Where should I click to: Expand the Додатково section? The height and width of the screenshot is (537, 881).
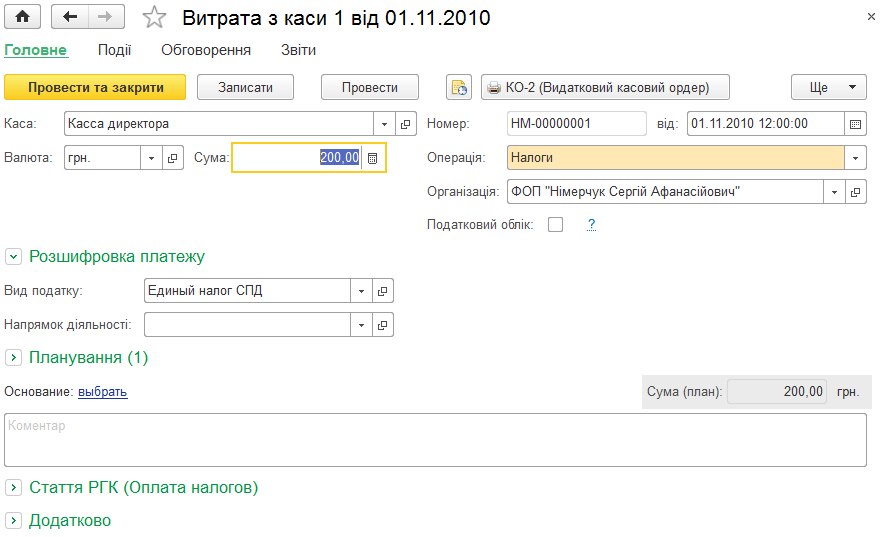(13, 521)
